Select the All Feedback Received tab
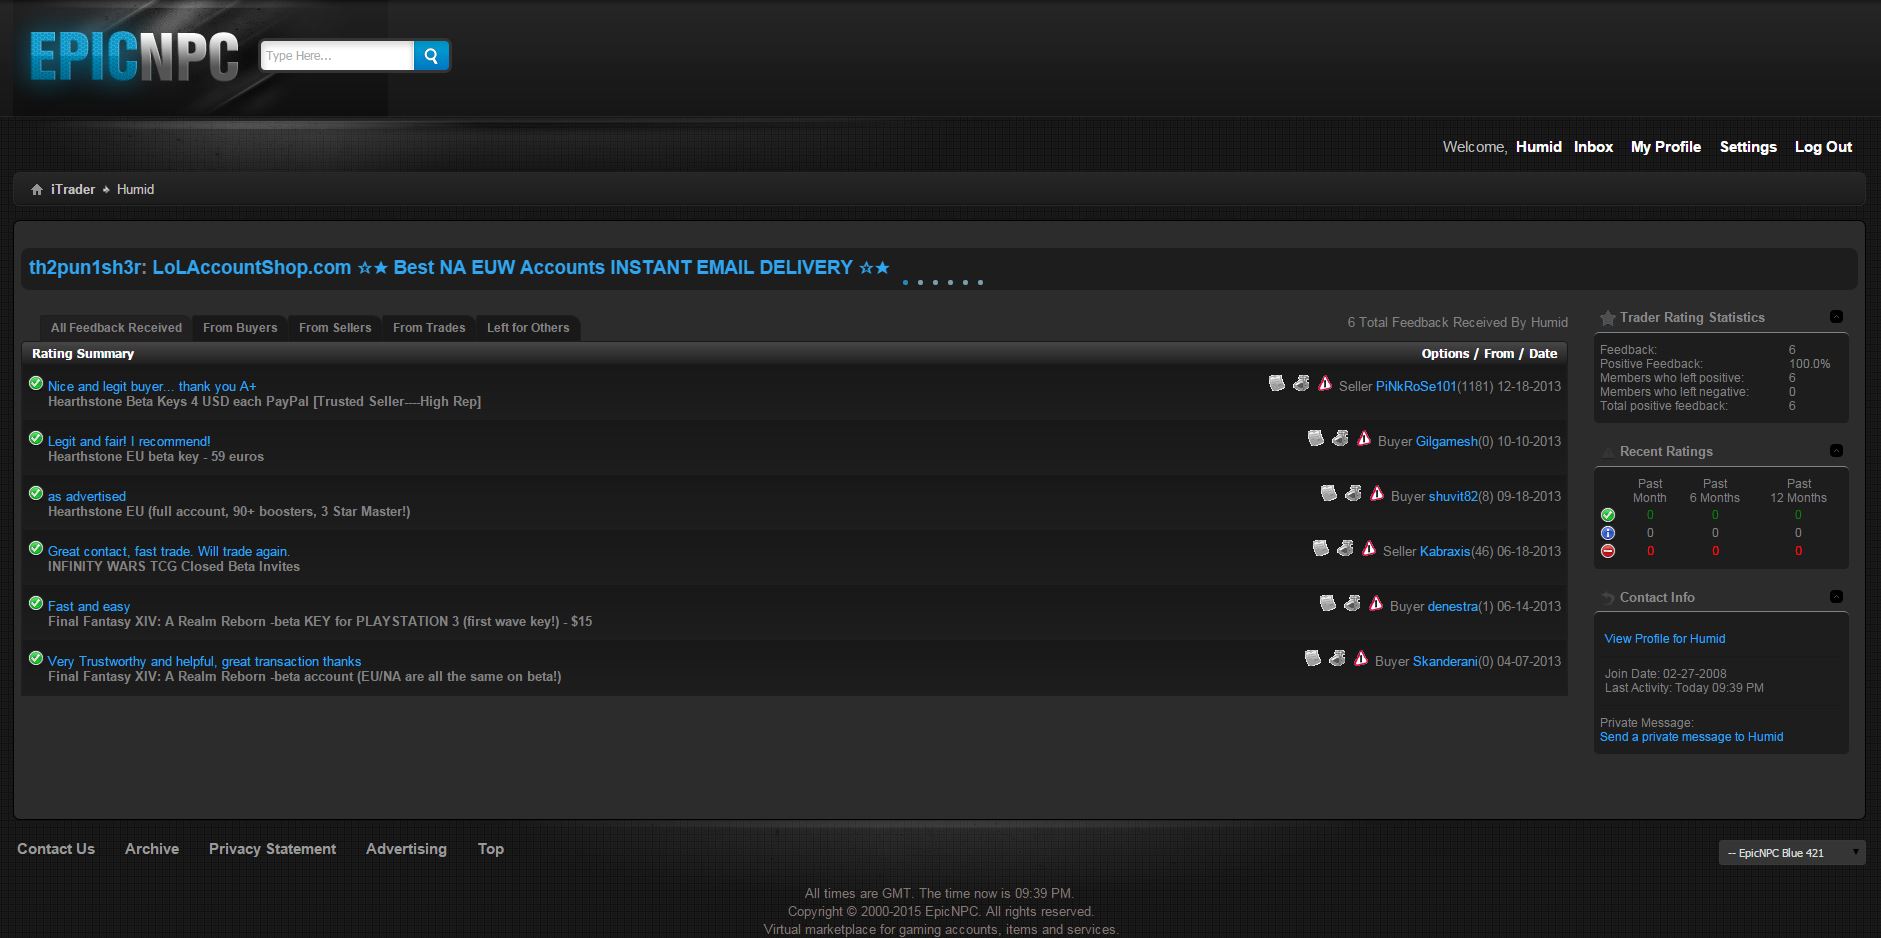 click(116, 328)
